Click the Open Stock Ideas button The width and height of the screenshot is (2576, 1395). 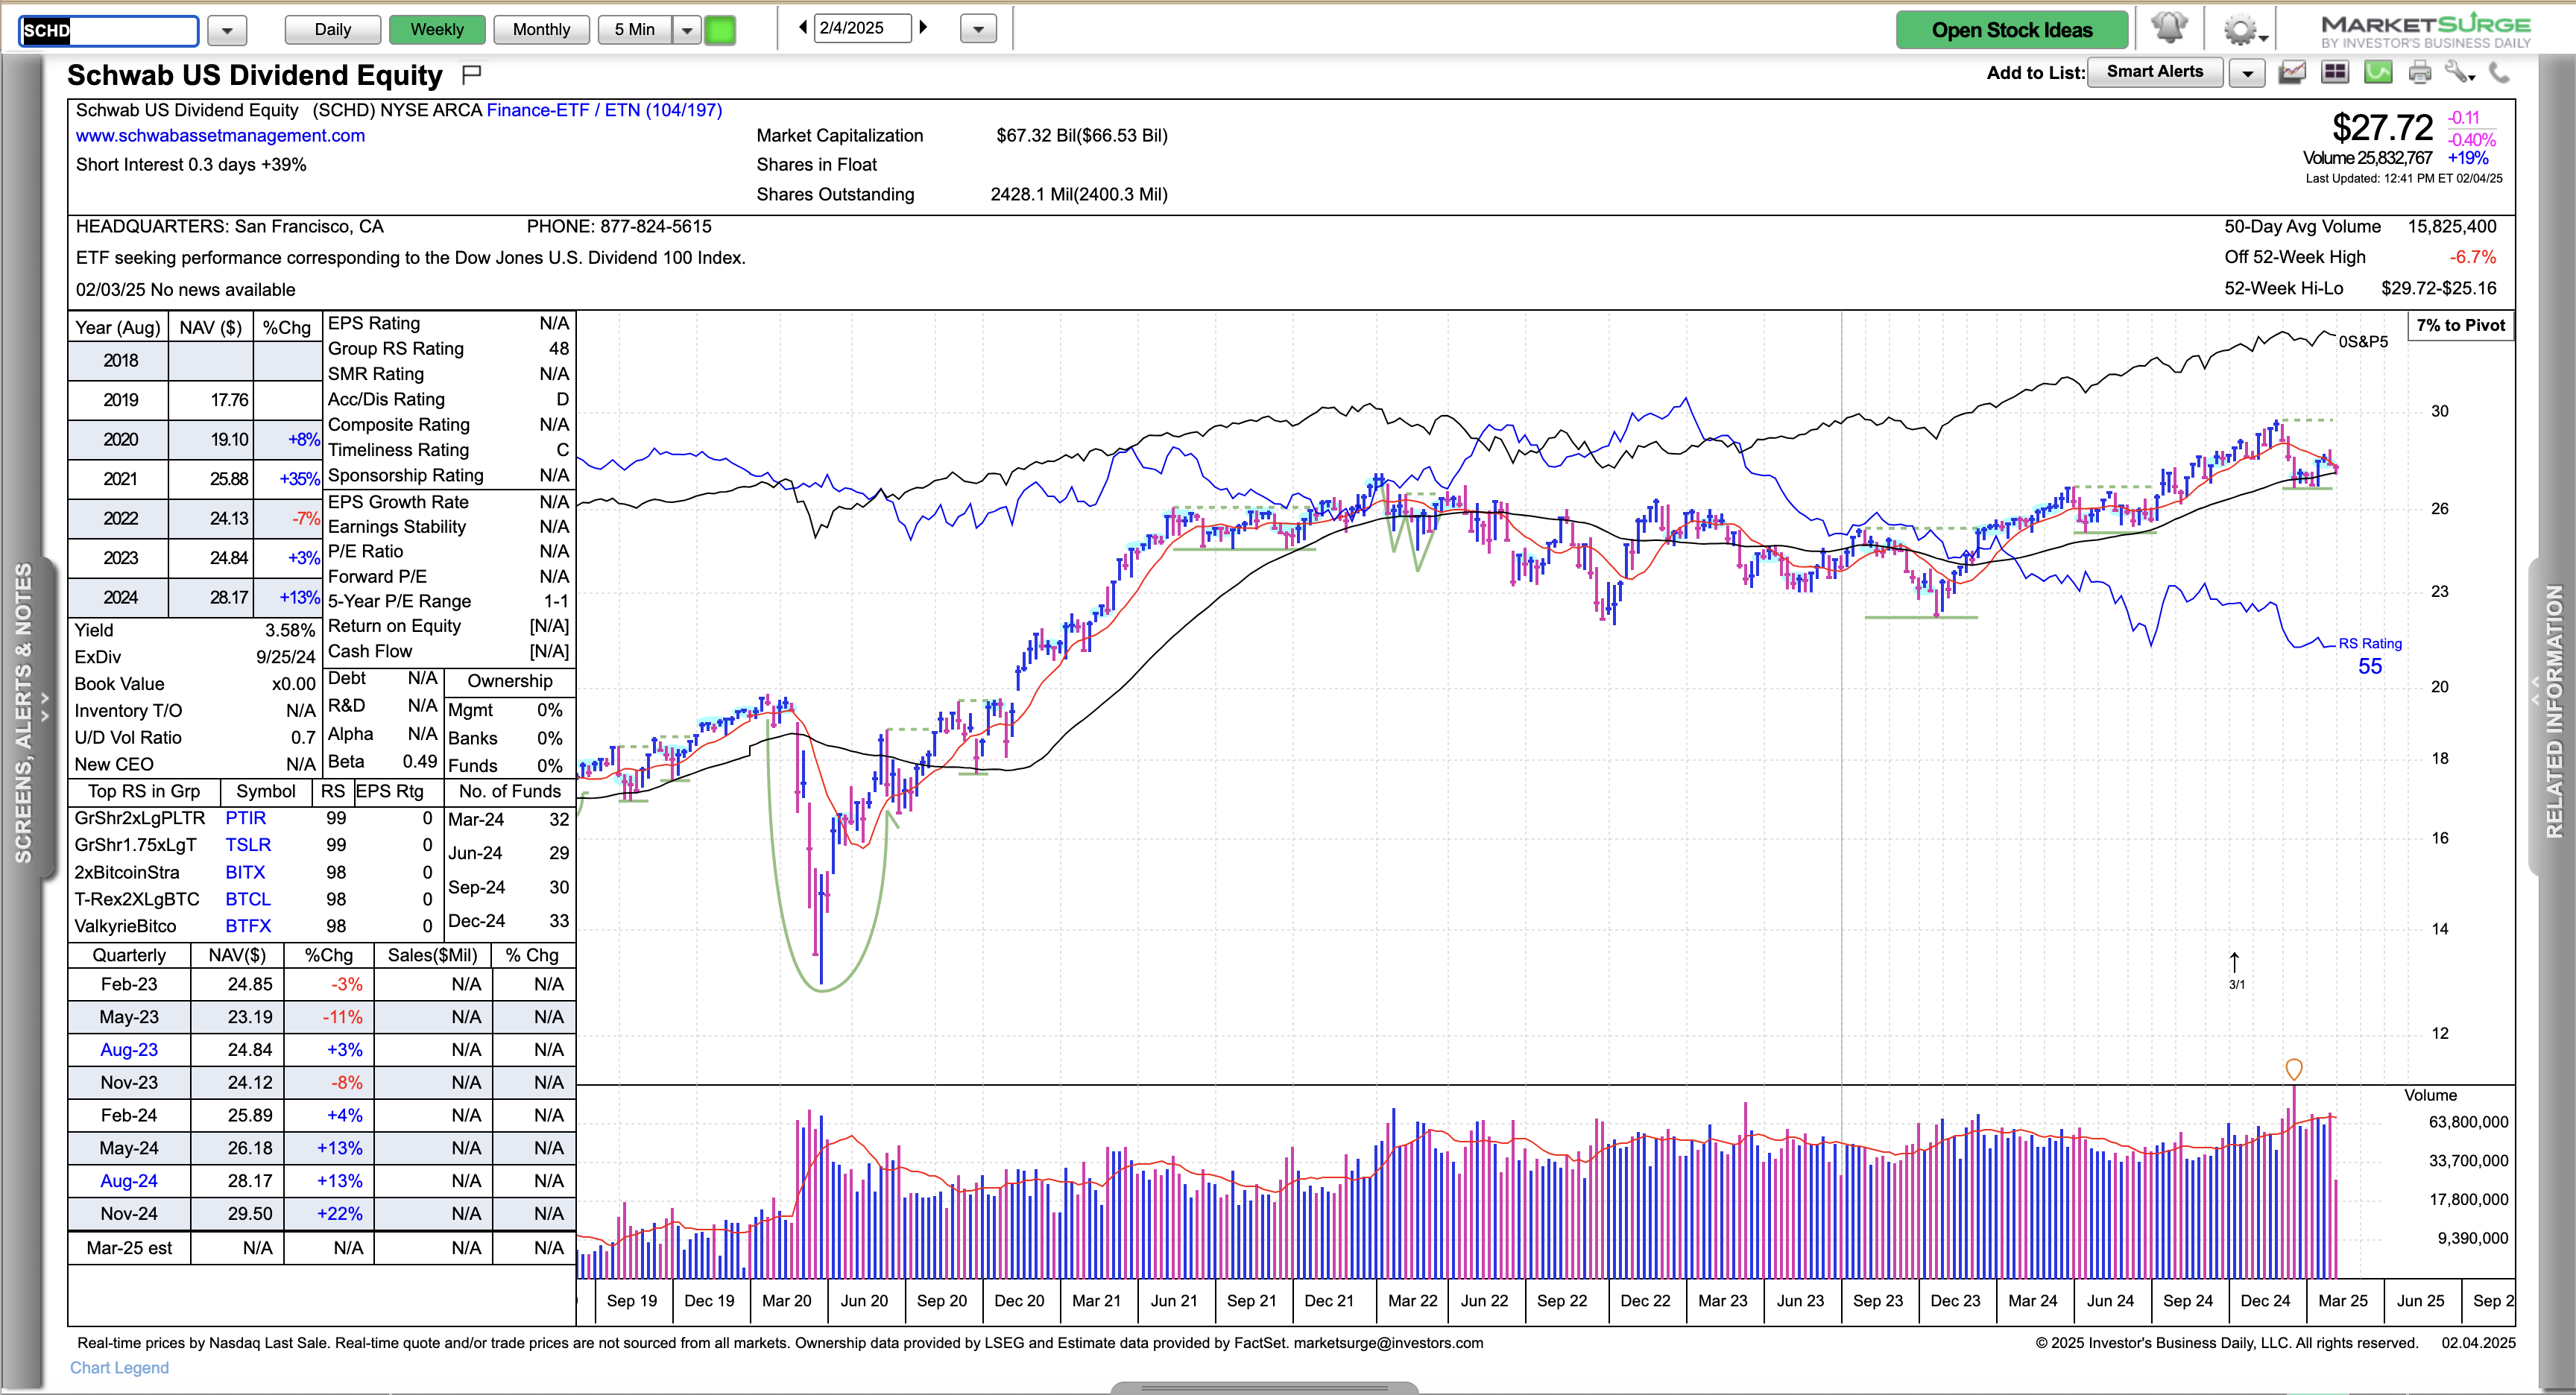(x=2011, y=30)
